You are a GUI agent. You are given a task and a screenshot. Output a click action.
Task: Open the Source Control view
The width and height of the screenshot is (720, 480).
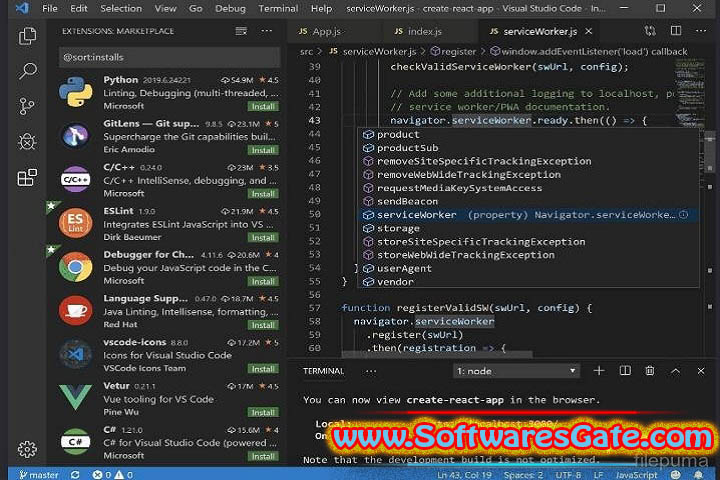(27, 106)
